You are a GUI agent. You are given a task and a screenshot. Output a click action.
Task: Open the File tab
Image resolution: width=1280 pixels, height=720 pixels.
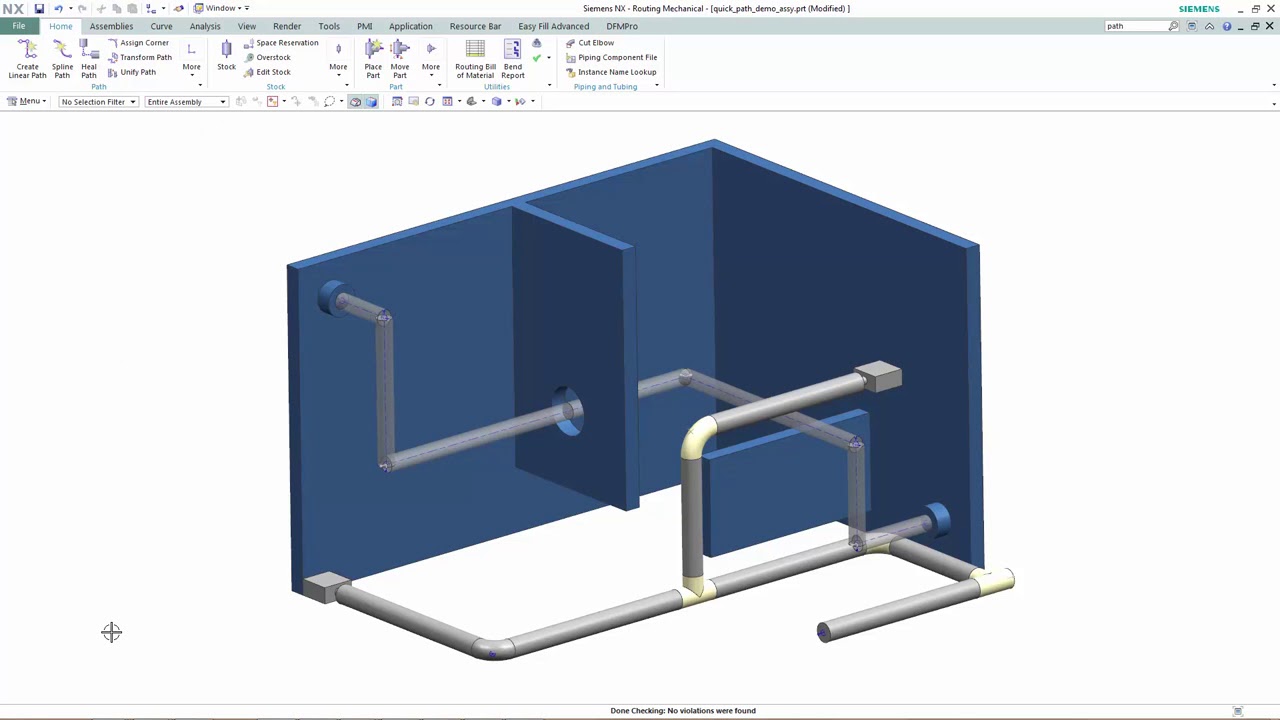pyautogui.click(x=19, y=26)
